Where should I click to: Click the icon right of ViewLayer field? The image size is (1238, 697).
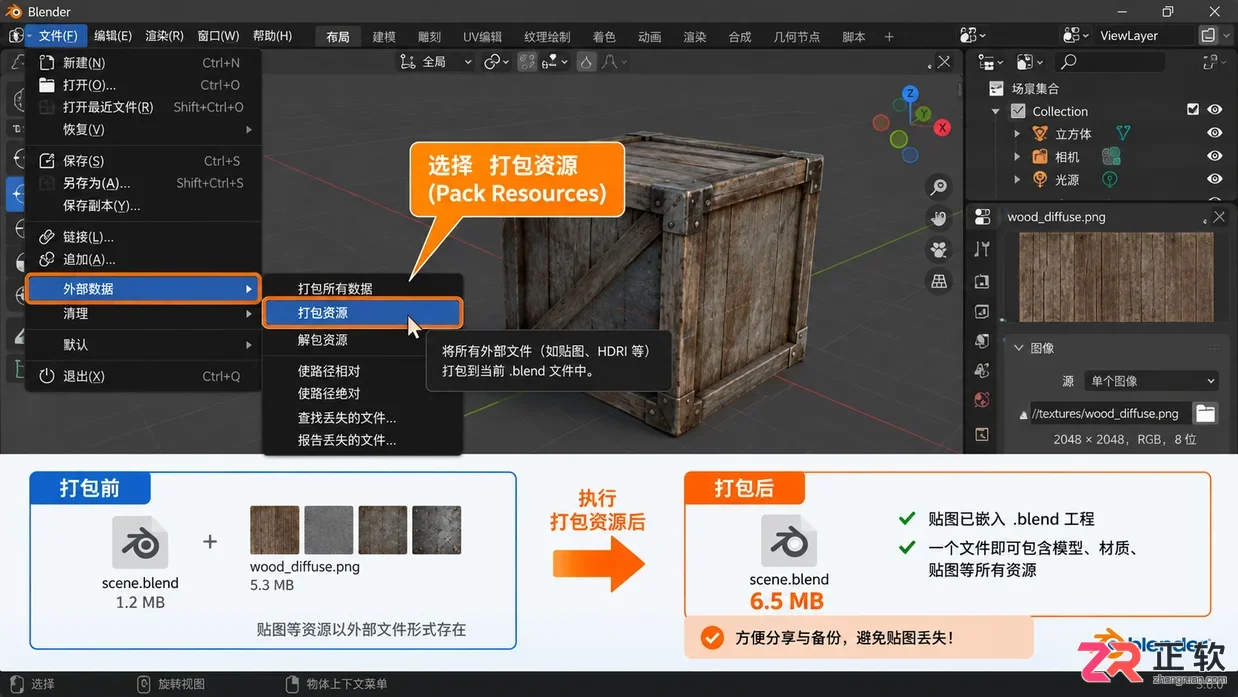tap(1208, 35)
